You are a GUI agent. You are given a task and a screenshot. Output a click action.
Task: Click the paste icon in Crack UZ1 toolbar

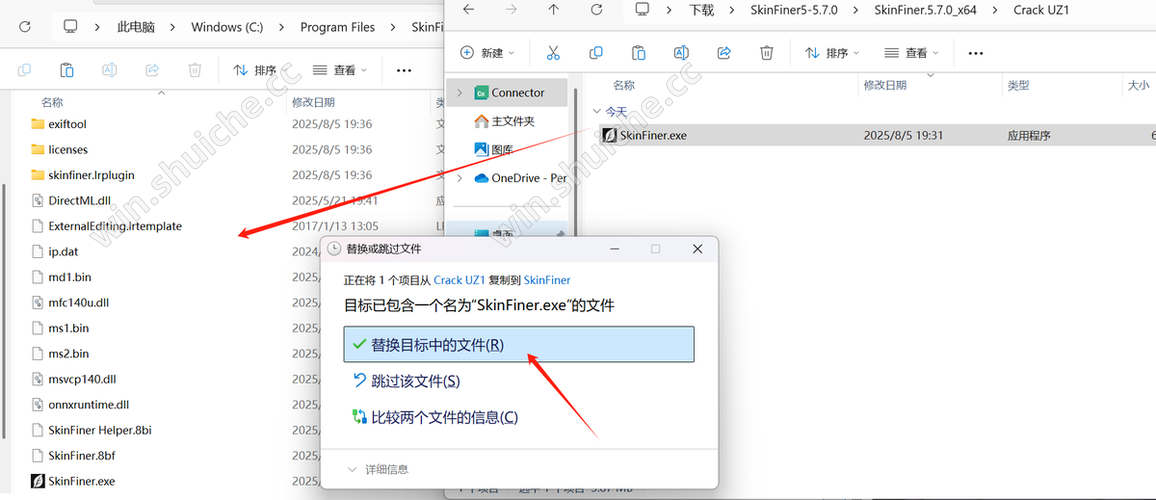tap(638, 53)
